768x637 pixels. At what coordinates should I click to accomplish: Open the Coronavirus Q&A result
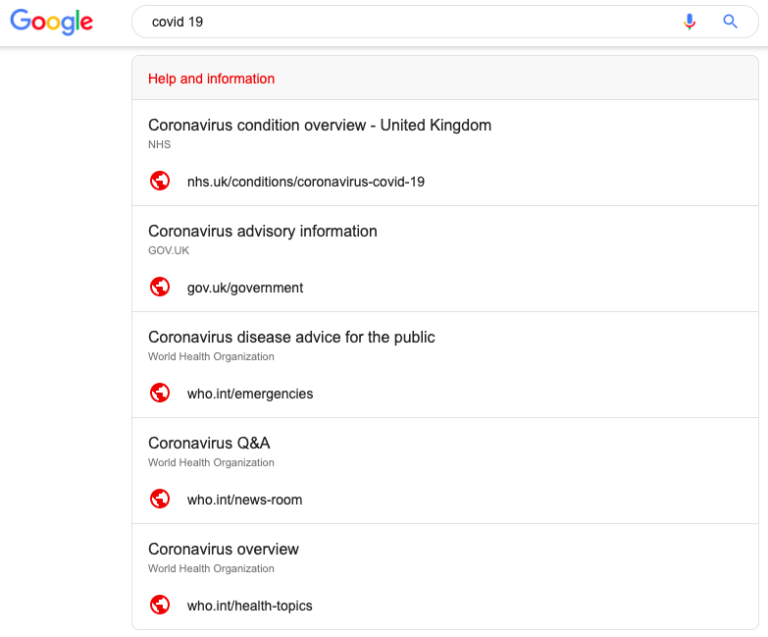point(209,443)
